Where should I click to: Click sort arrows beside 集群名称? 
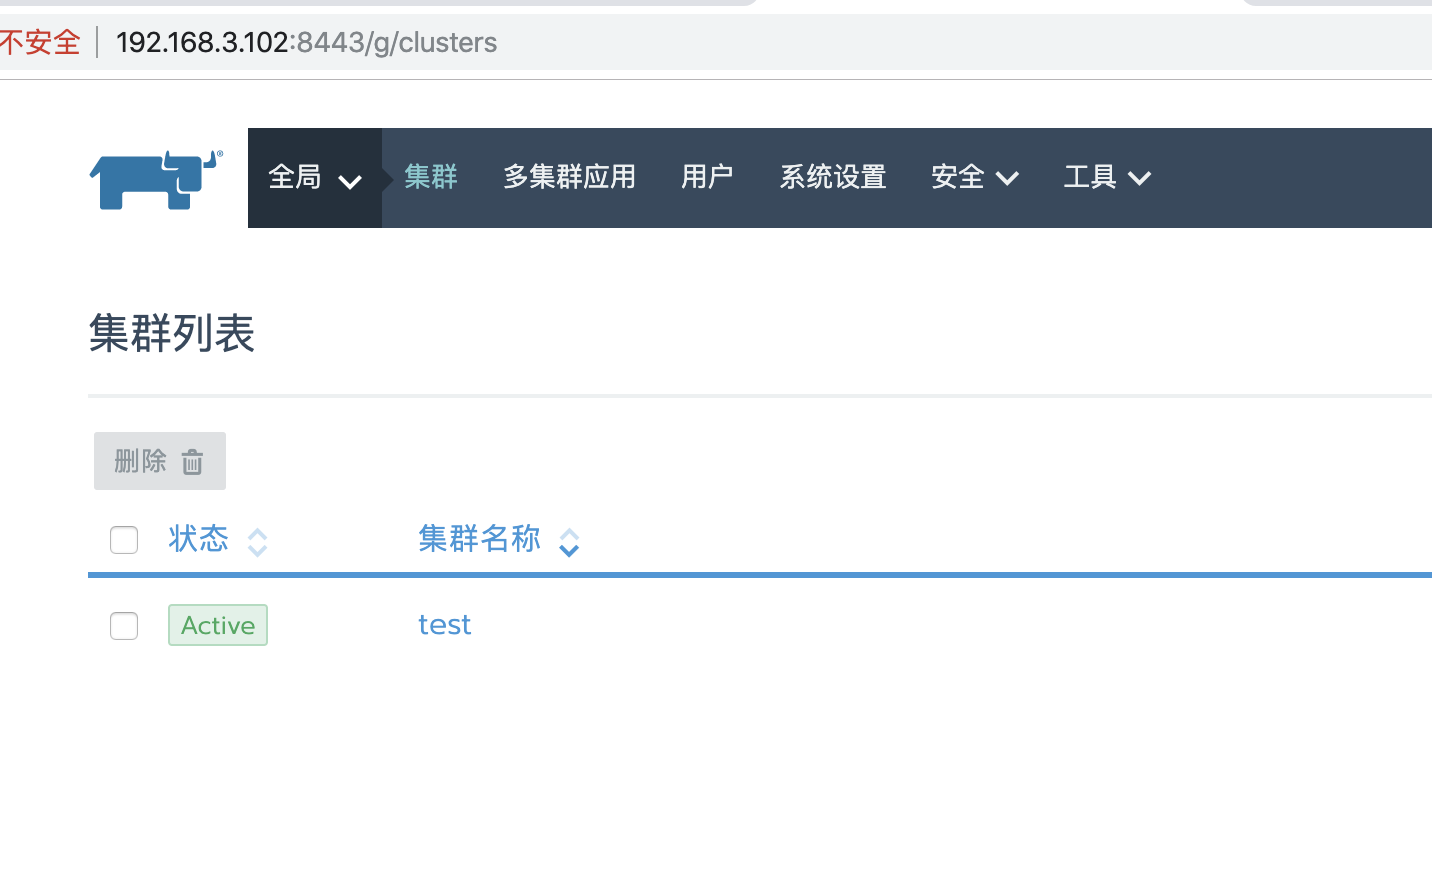pos(569,542)
